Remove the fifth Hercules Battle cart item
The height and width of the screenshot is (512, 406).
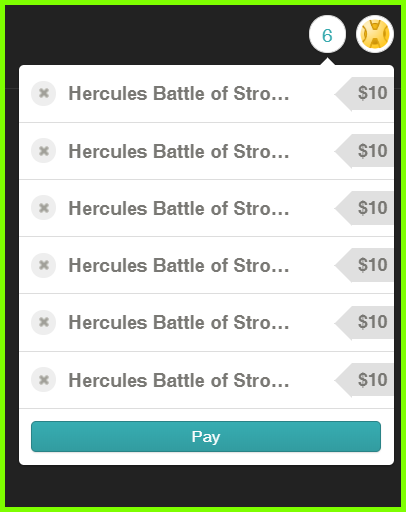[x=44, y=322]
